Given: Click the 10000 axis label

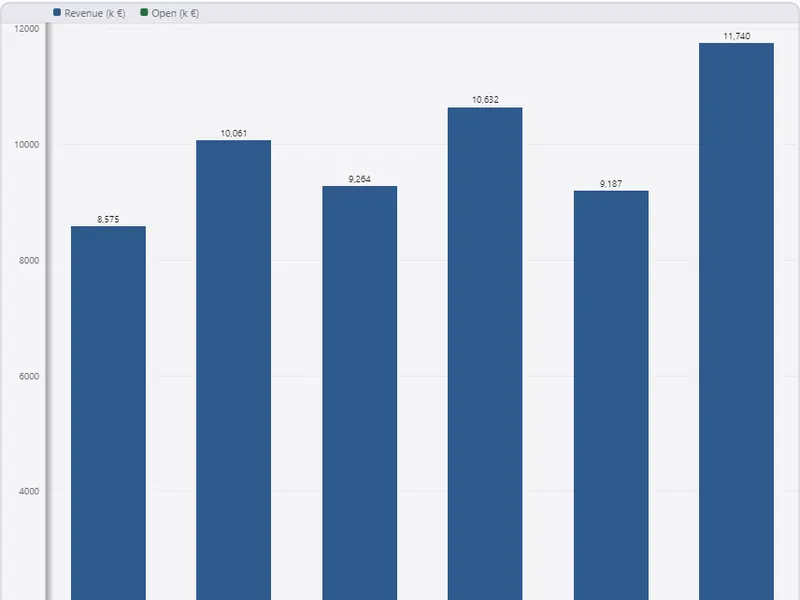Looking at the screenshot, I should 27,144.
